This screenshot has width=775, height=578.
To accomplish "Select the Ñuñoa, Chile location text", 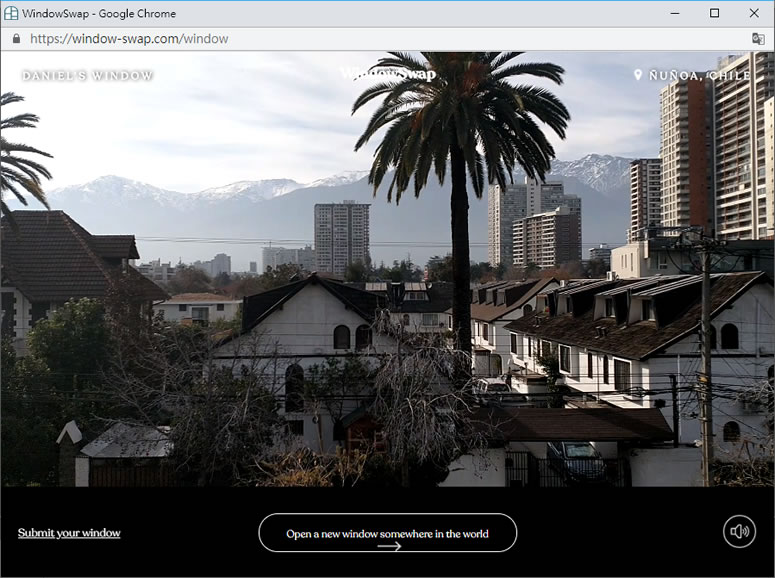I will pyautogui.click(x=699, y=76).
